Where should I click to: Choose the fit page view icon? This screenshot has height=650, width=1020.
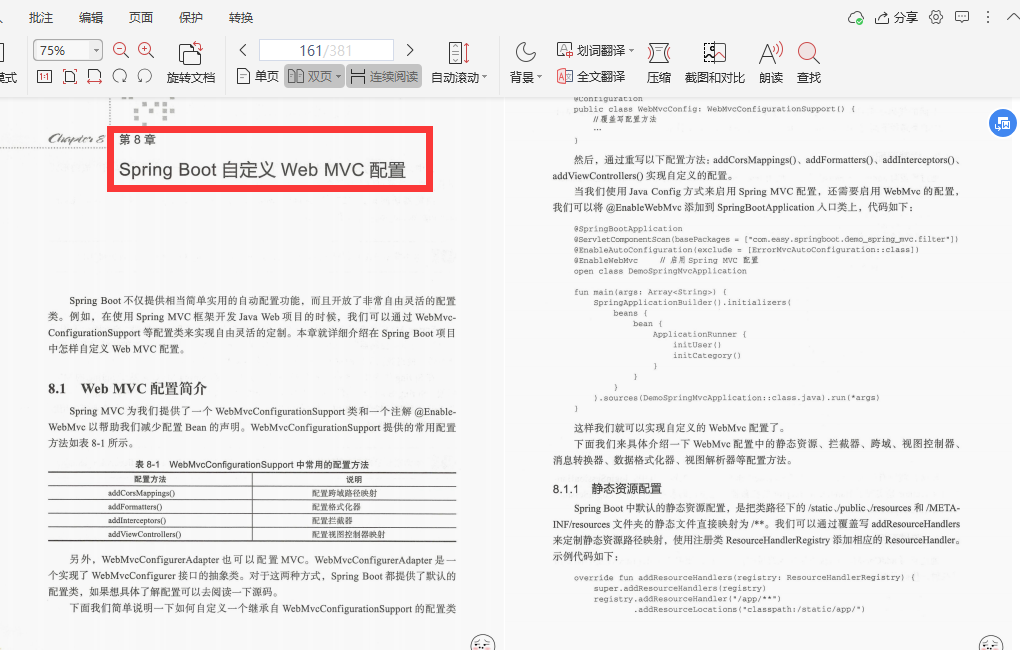coord(70,77)
